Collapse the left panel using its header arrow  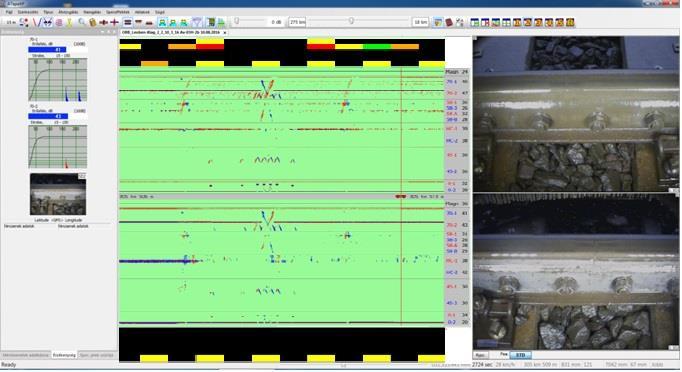[104, 32]
